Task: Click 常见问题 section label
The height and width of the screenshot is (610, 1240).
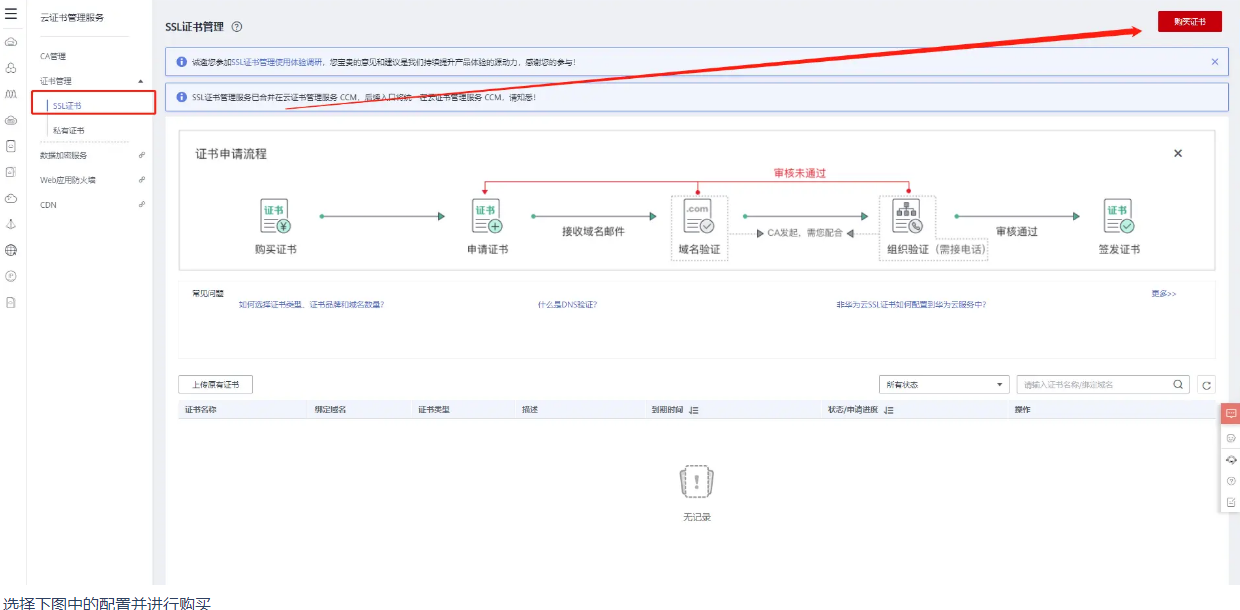Action: 208,294
